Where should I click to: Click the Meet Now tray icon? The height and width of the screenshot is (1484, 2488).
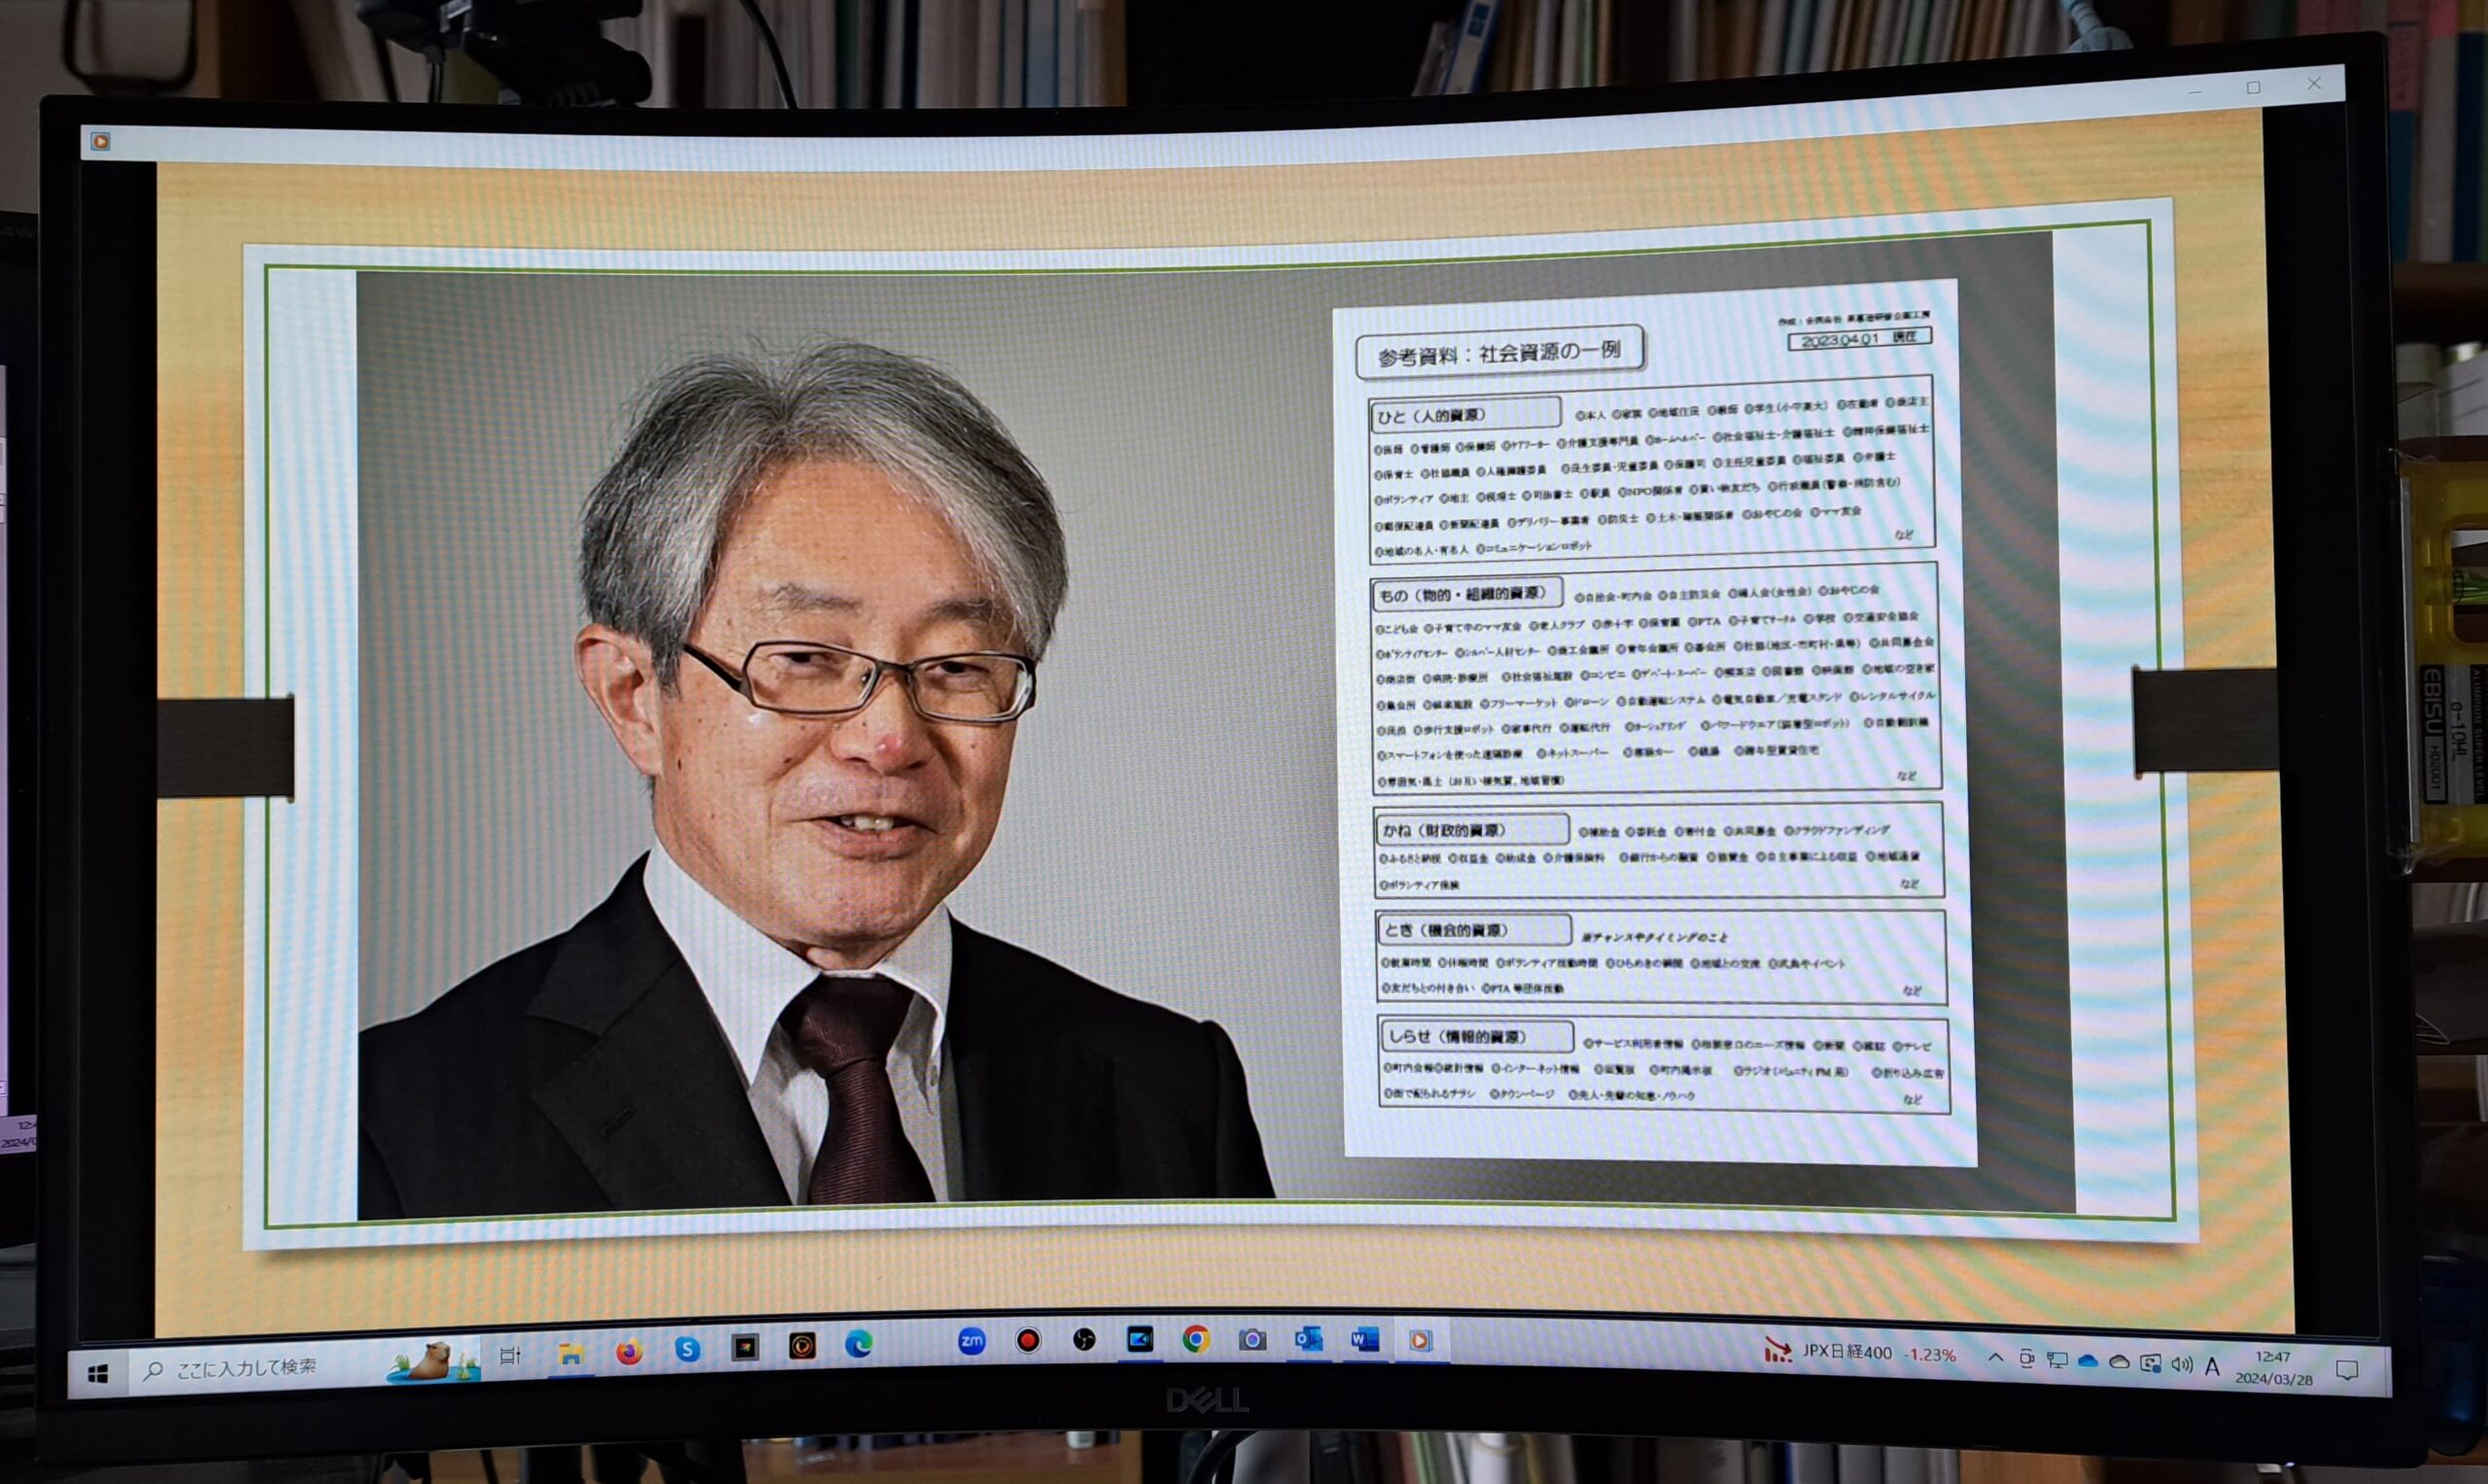tap(2026, 1359)
